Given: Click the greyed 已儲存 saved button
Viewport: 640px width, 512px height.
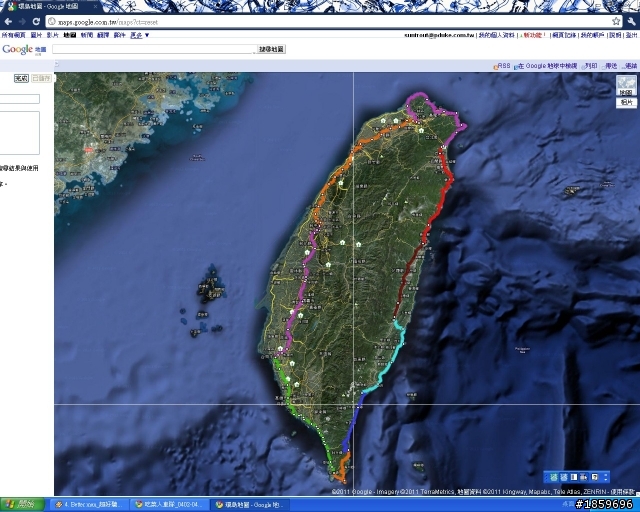Looking at the screenshot, I should click(41, 78).
